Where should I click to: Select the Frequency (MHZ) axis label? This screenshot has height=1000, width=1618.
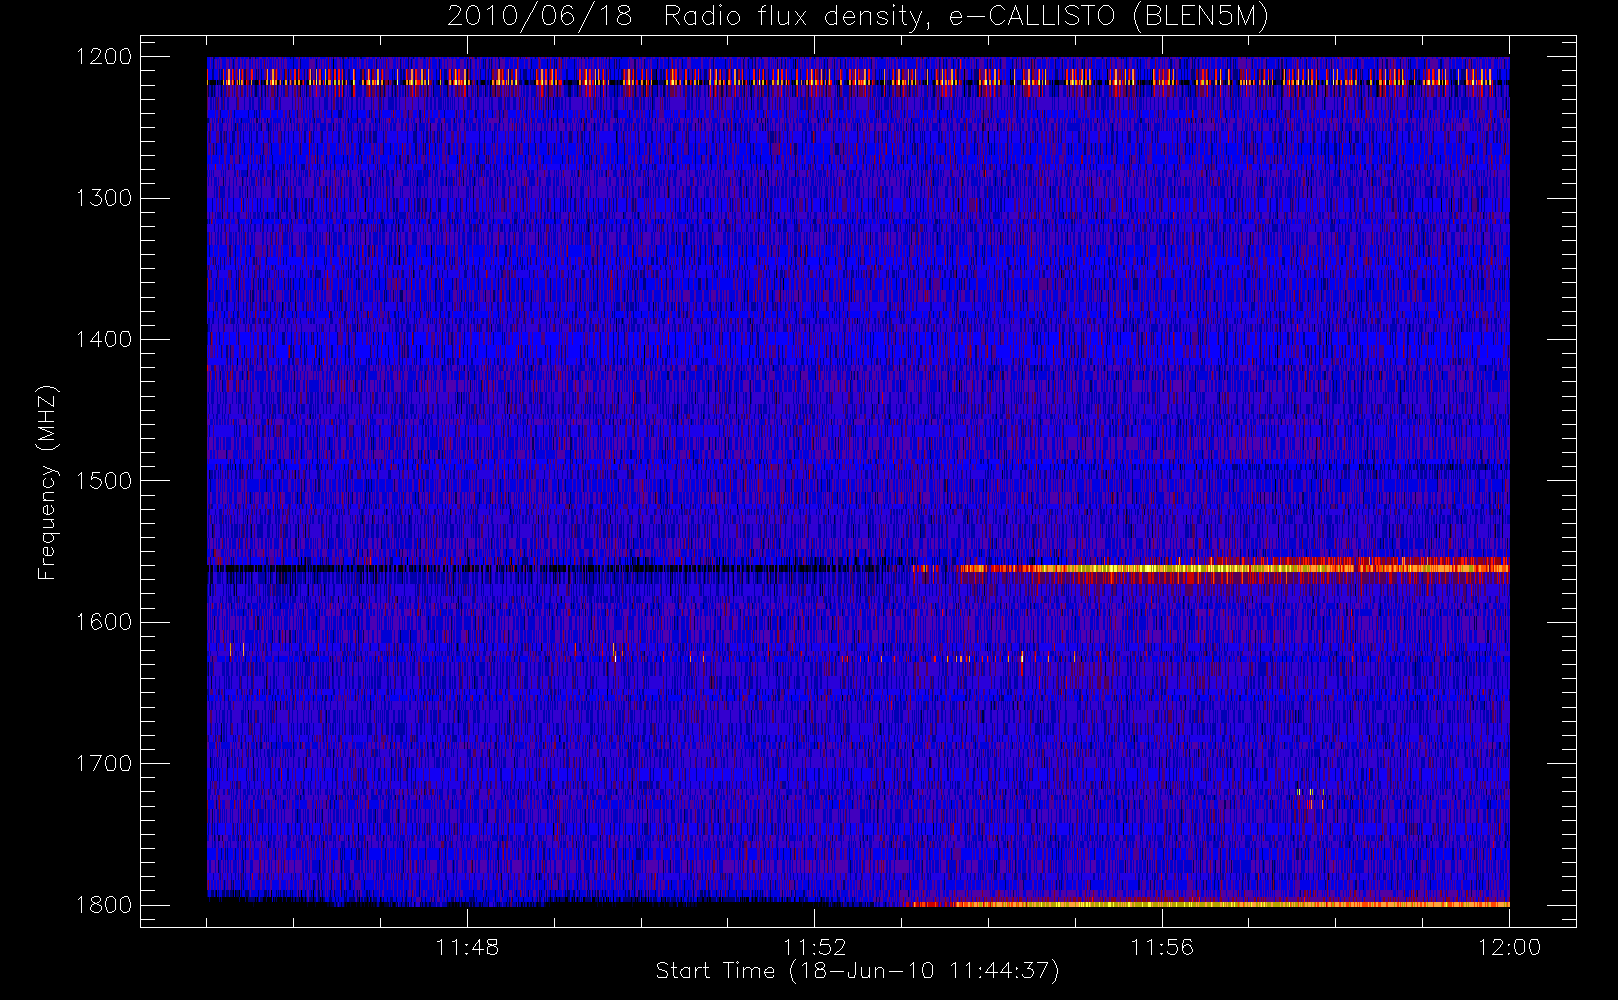pyautogui.click(x=46, y=482)
